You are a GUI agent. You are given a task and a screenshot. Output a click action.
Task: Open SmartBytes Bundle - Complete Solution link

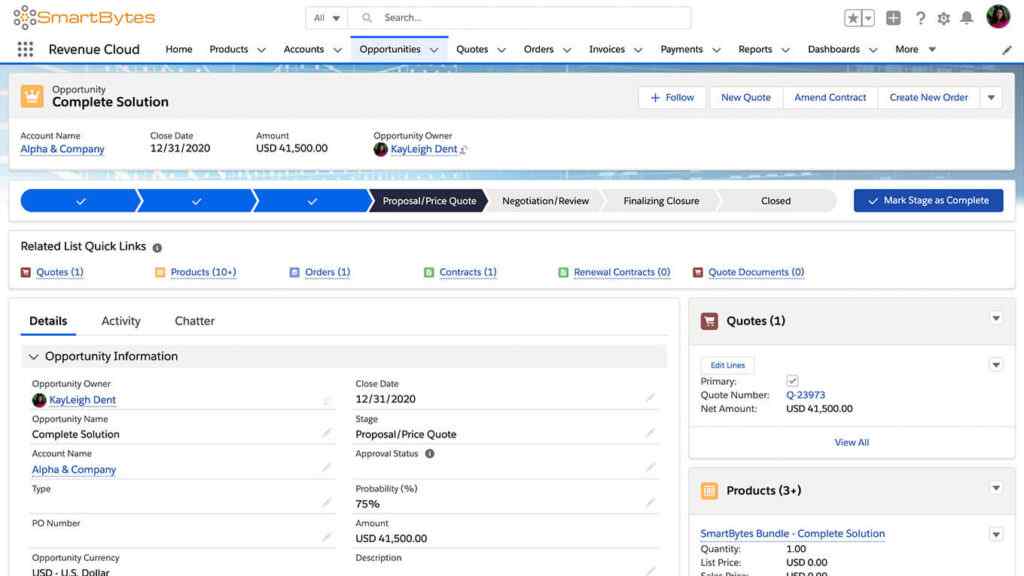792,534
